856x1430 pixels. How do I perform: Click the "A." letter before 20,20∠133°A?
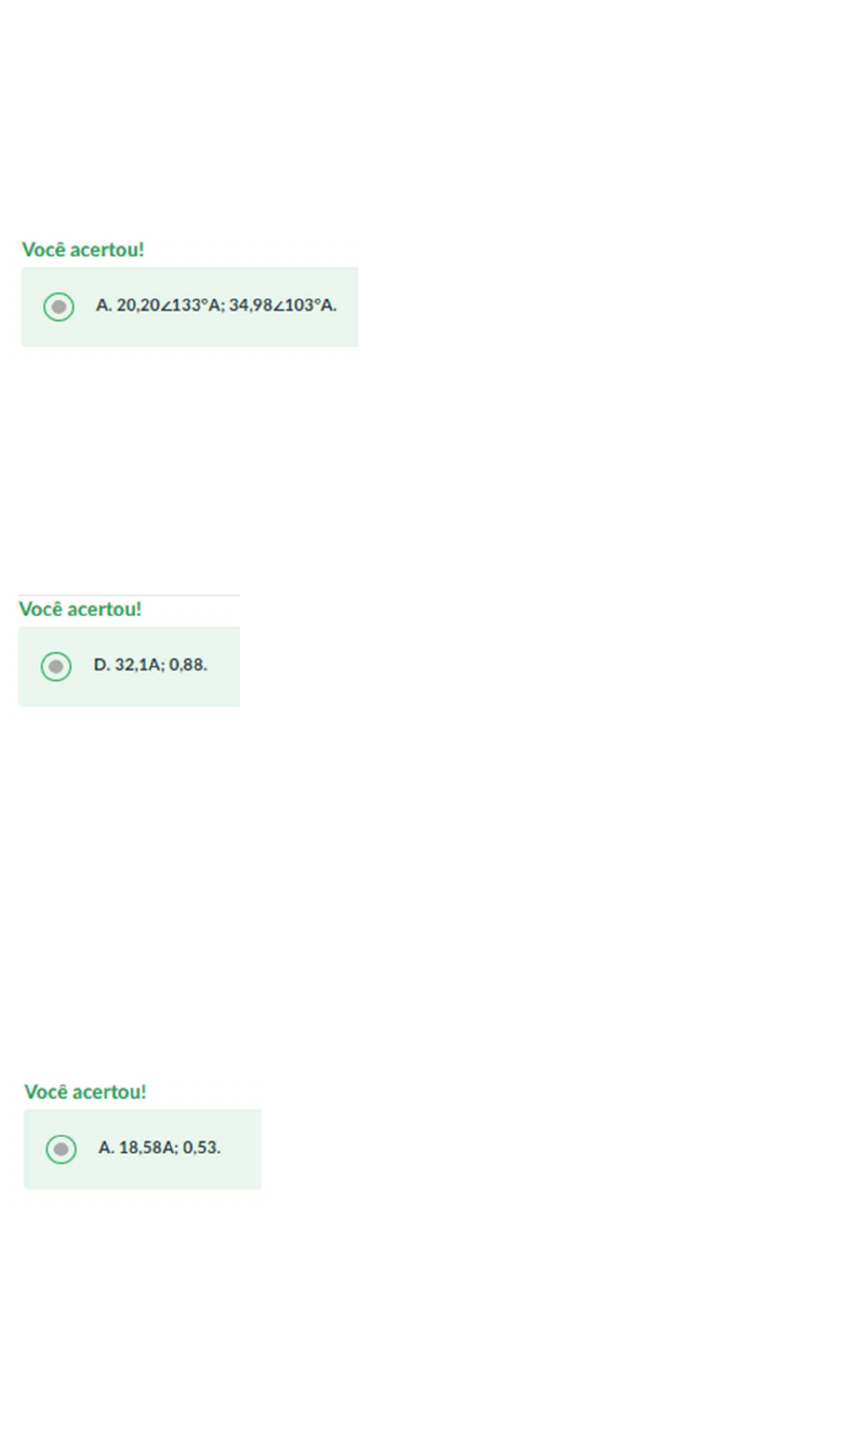click(104, 305)
